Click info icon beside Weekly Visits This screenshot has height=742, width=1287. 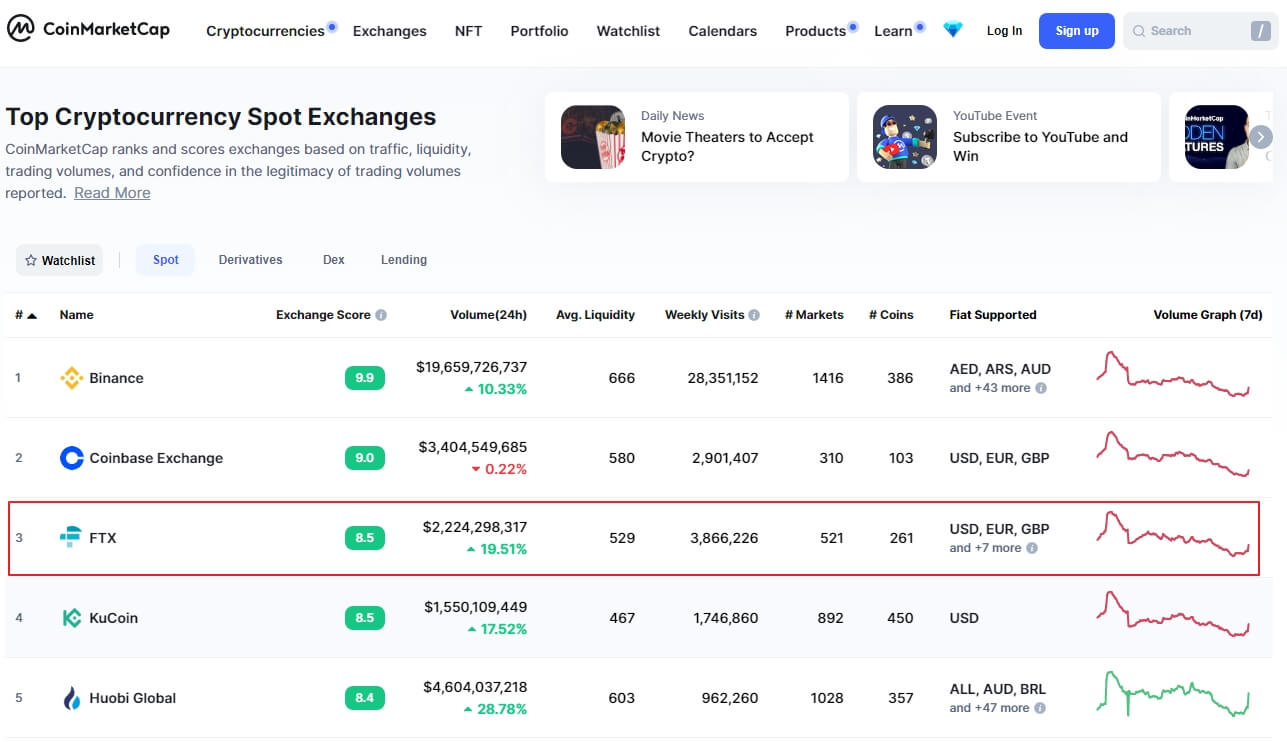click(754, 315)
